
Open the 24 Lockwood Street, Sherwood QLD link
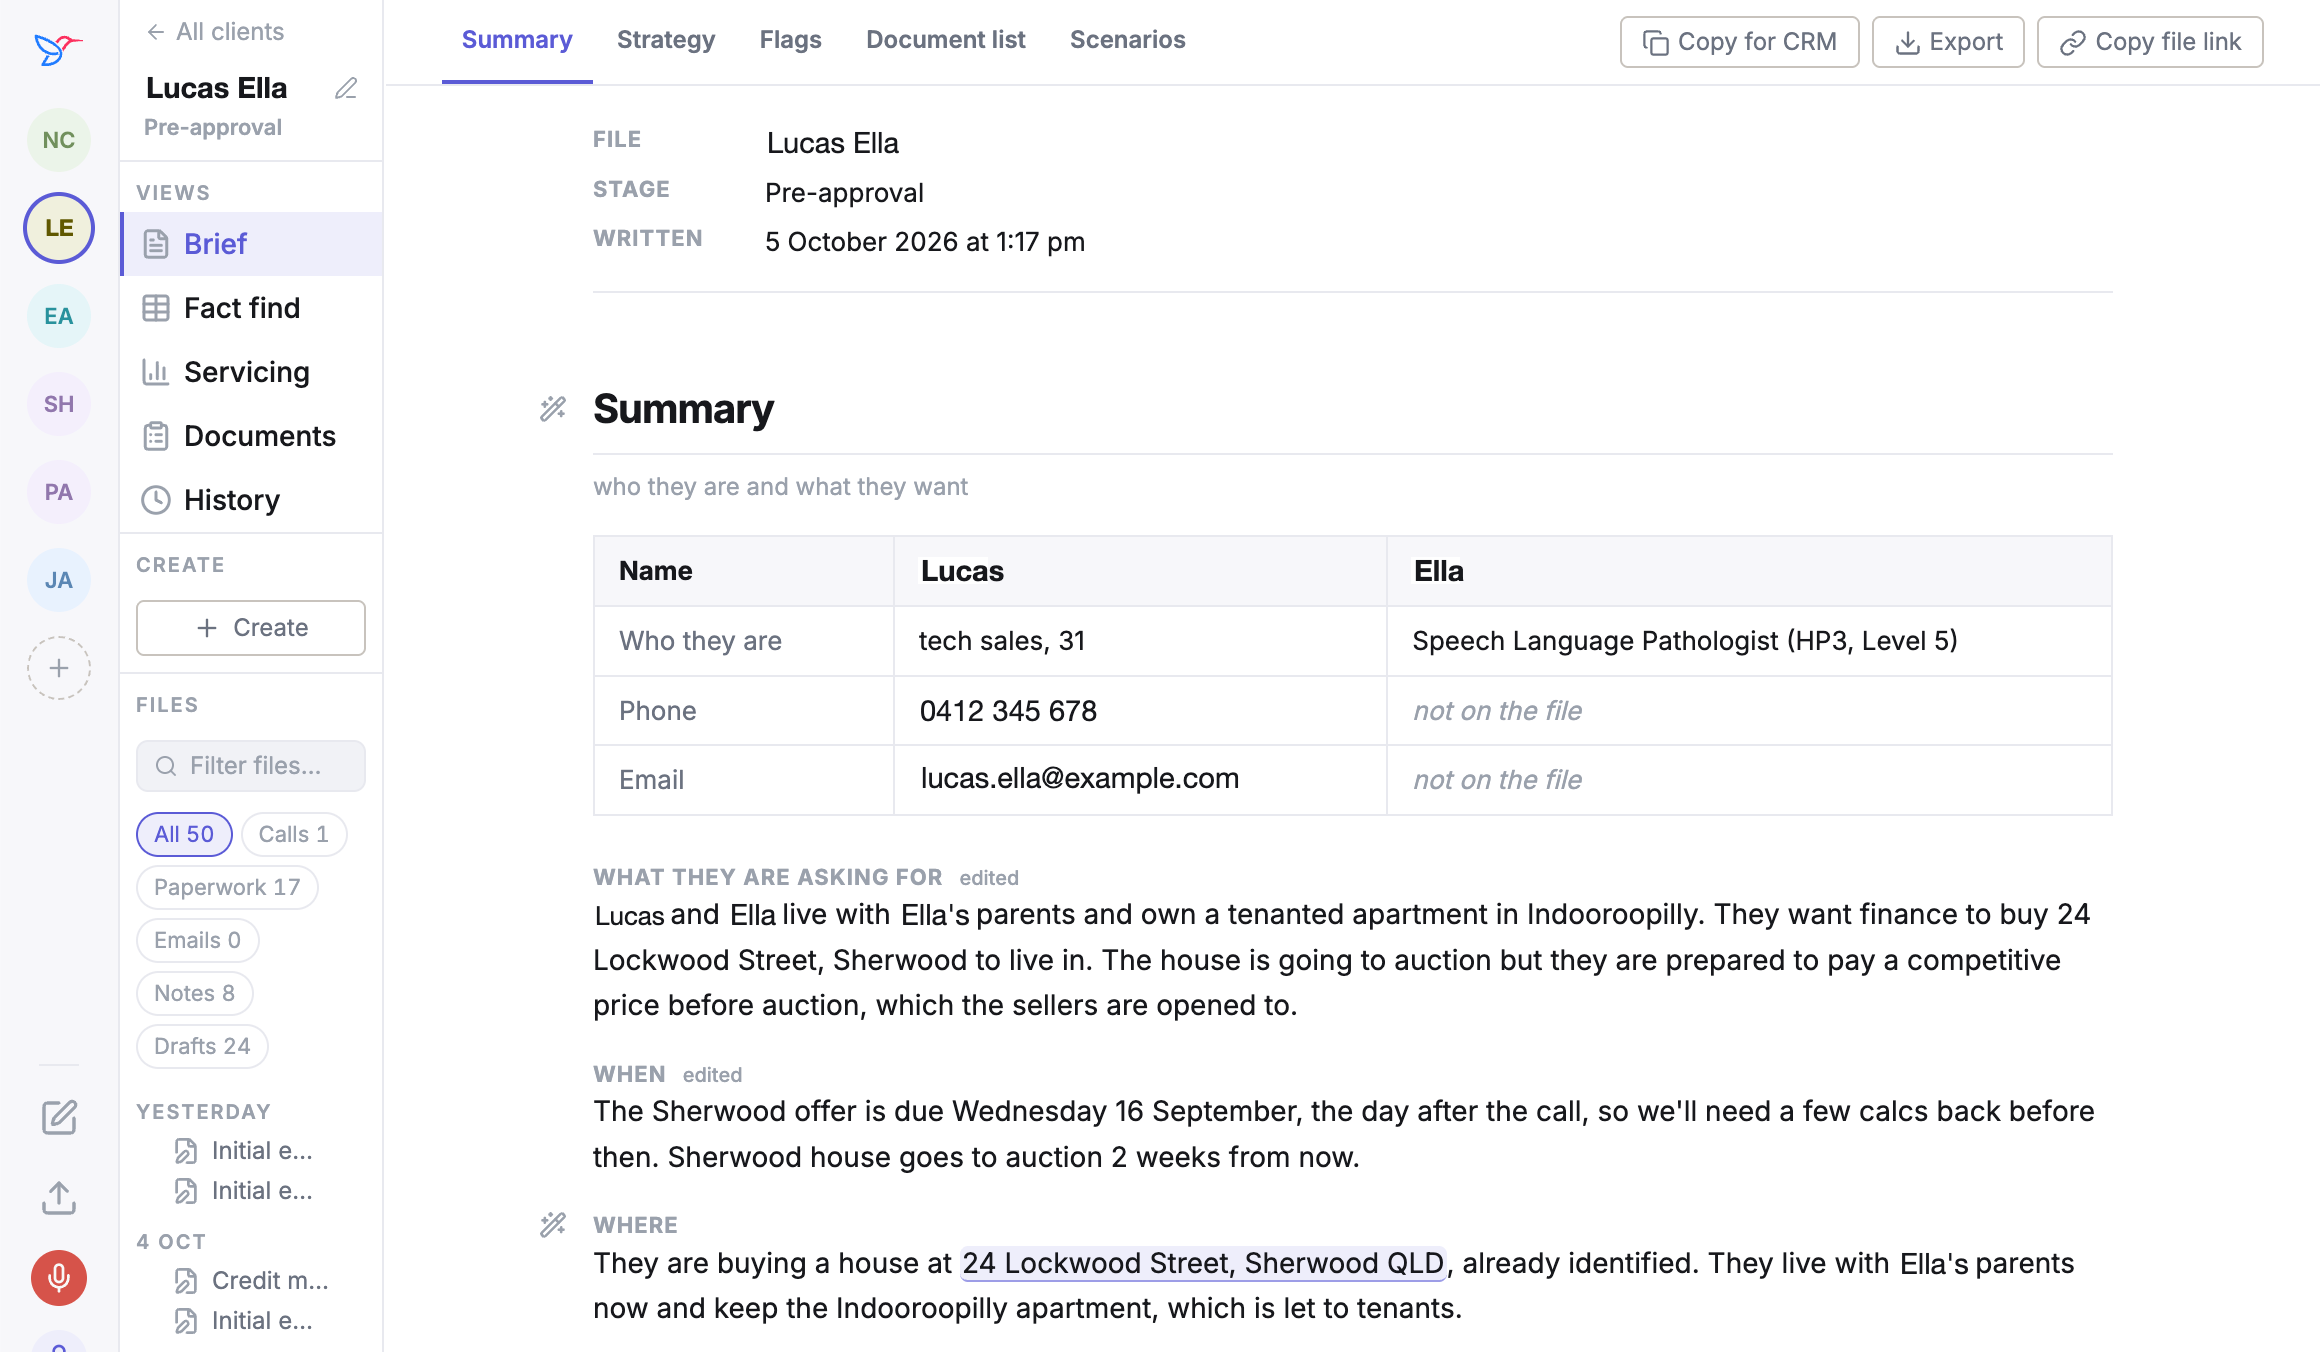click(x=1203, y=1263)
